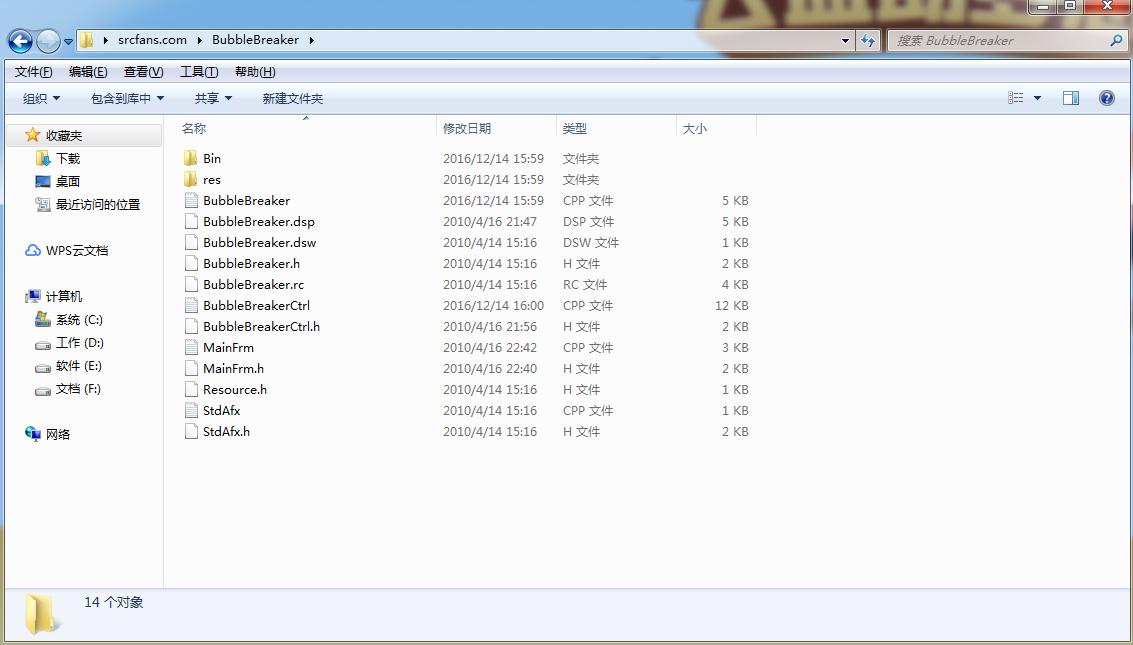Select the file name text Resource.h
This screenshot has width=1133, height=645.
tap(235, 389)
